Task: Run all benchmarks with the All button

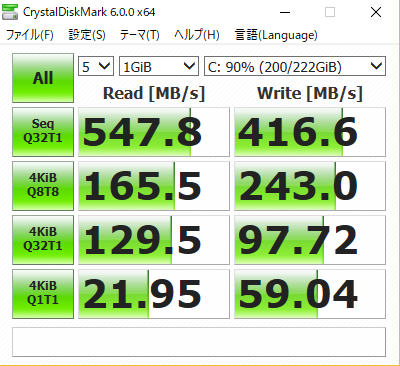Action: point(43,78)
